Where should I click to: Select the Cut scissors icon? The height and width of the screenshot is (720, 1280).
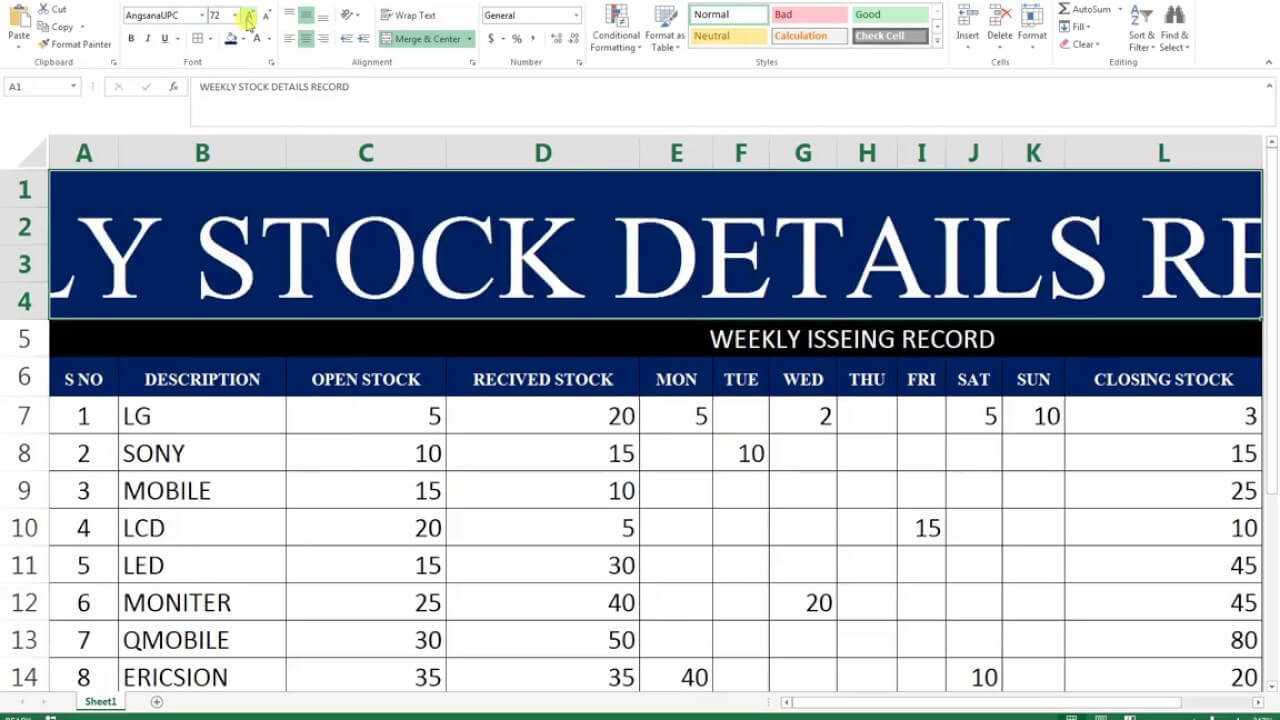(x=44, y=9)
